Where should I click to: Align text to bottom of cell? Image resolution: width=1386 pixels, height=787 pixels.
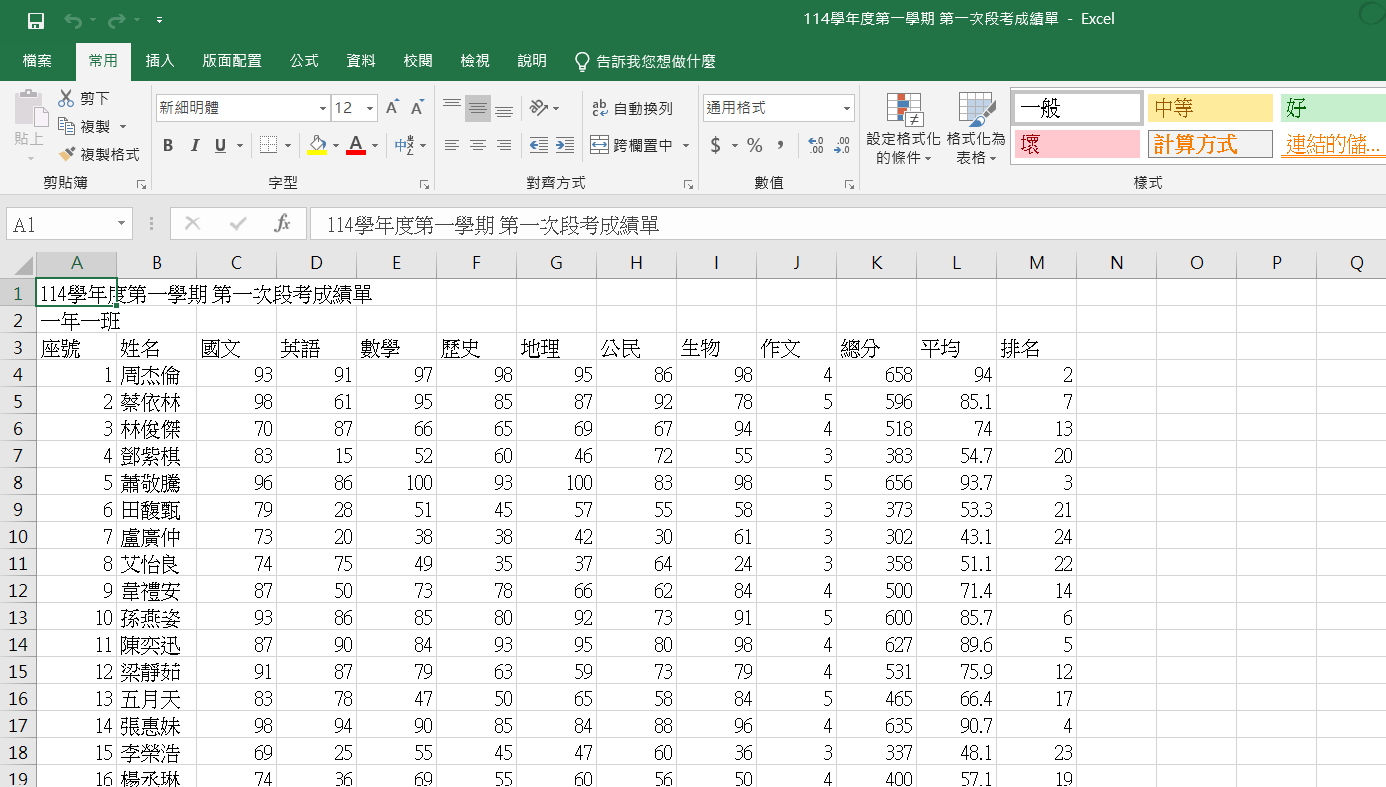click(x=504, y=108)
